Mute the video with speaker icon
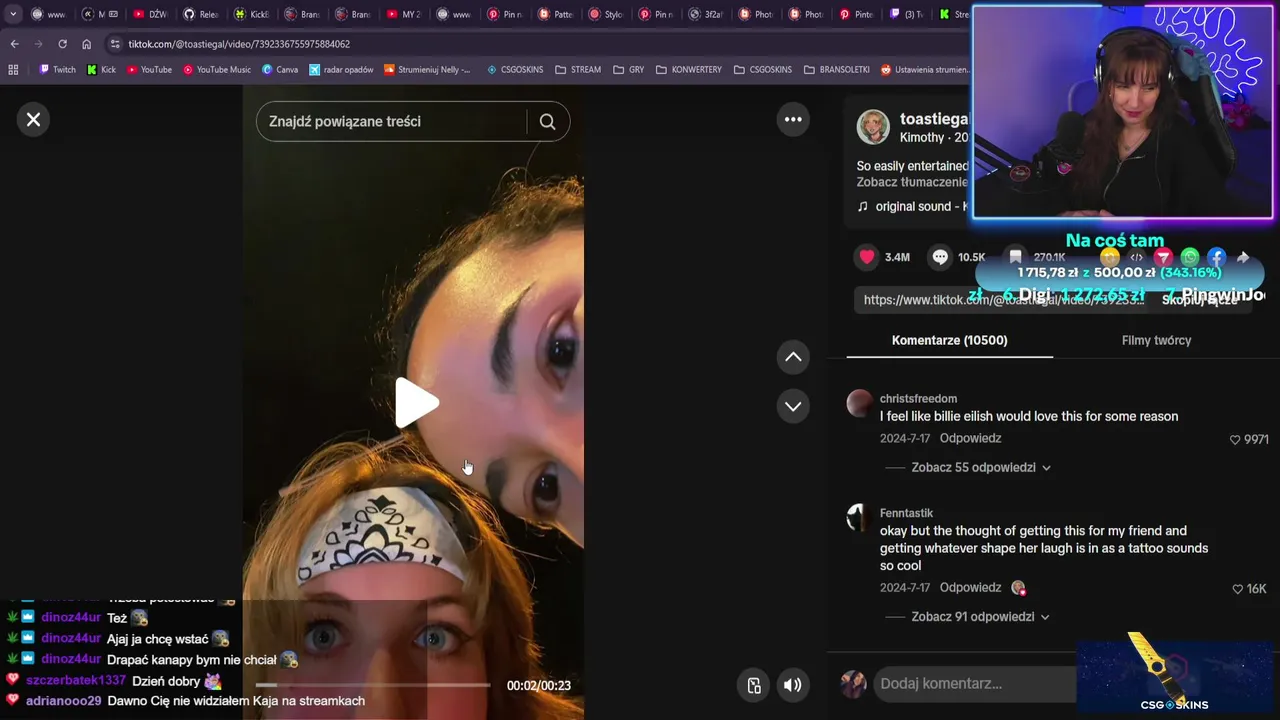This screenshot has height=720, width=1280. 792,685
